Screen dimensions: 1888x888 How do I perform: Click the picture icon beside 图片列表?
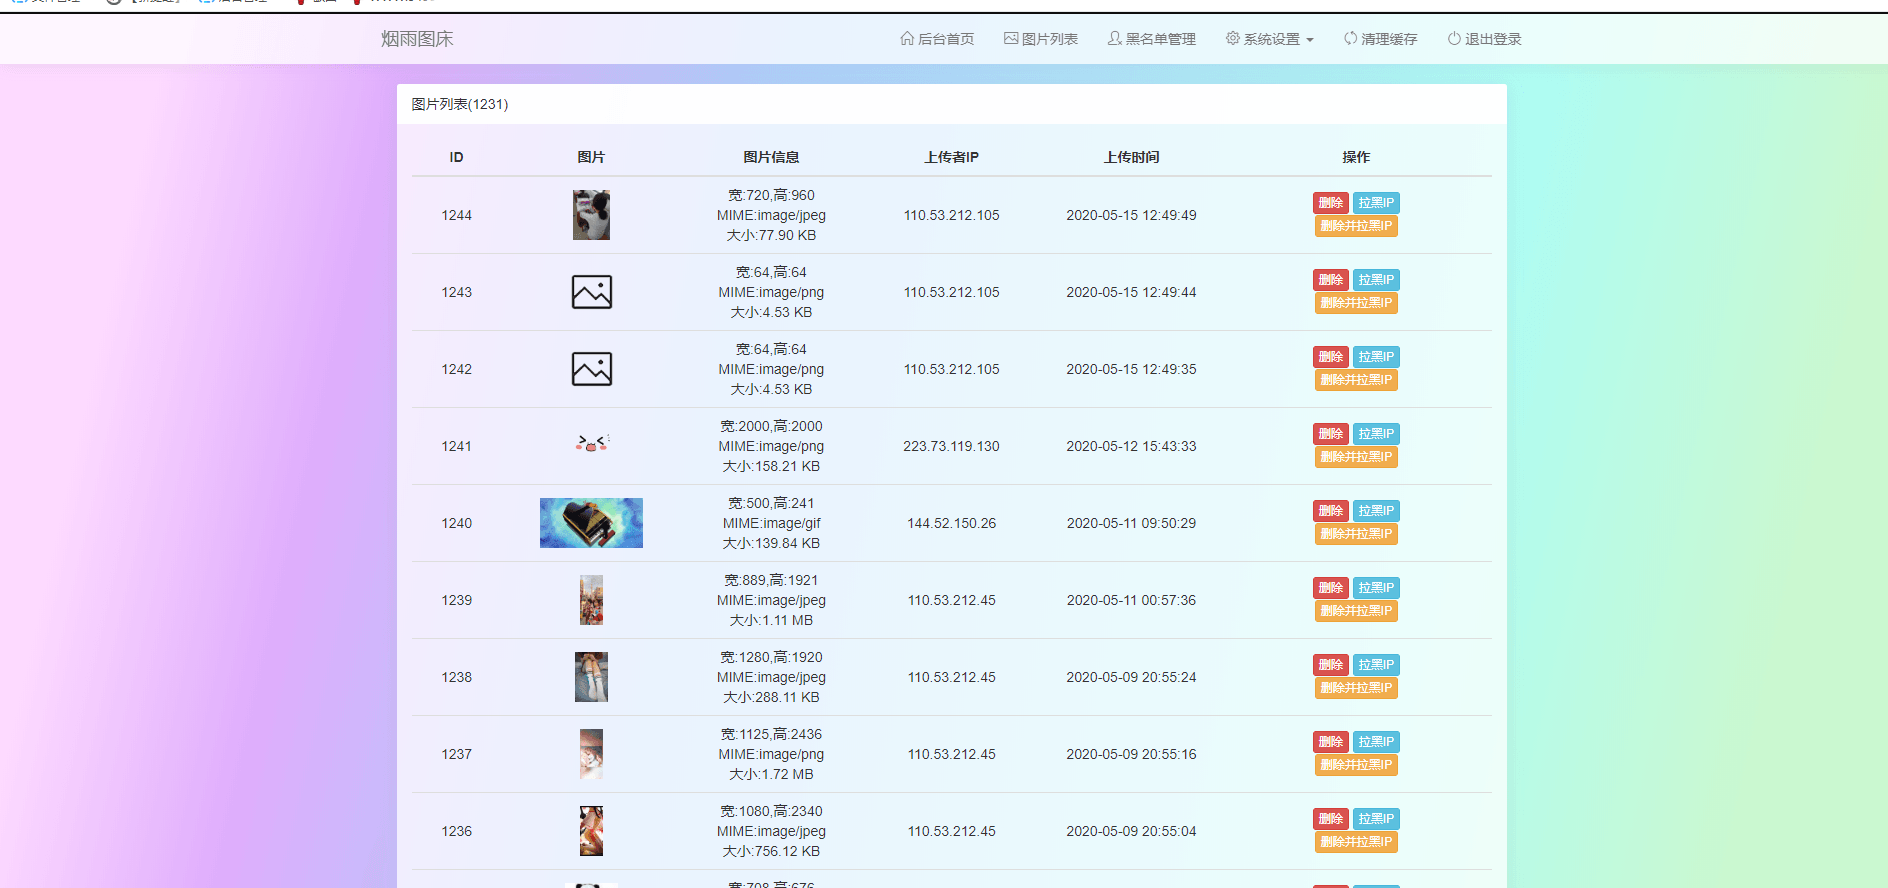click(x=1011, y=38)
